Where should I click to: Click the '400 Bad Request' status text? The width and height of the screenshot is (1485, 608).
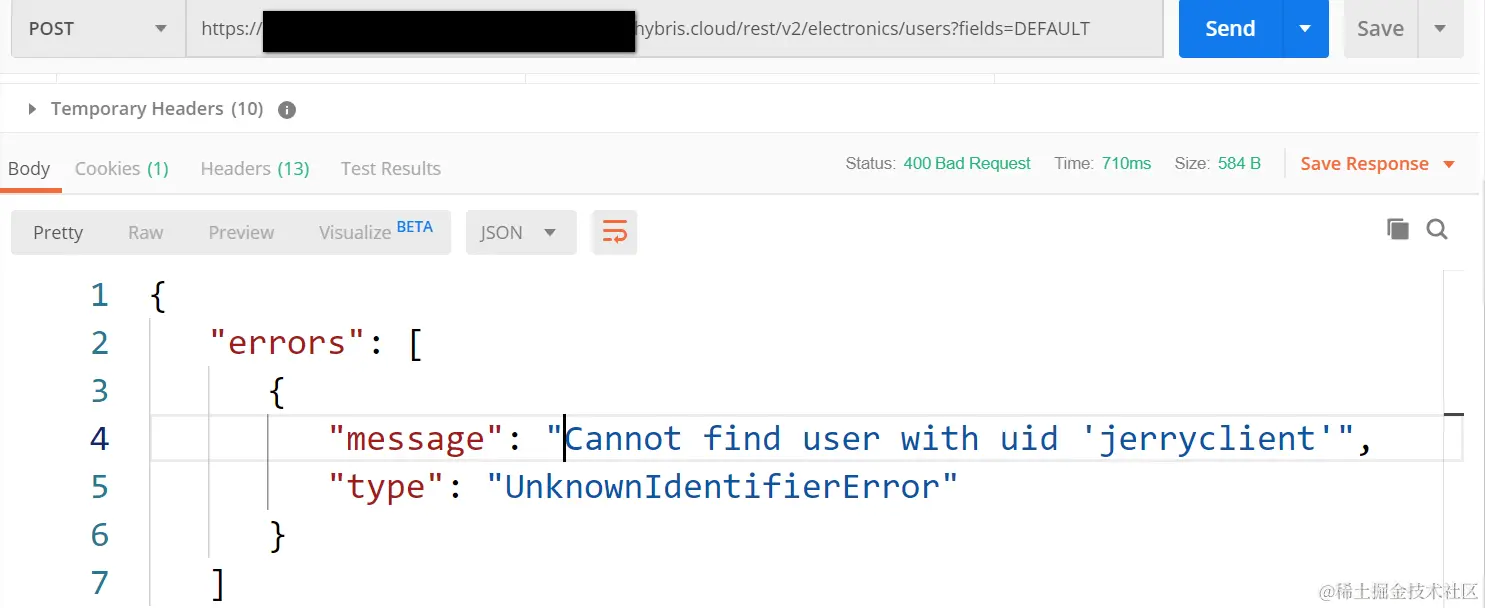(967, 163)
